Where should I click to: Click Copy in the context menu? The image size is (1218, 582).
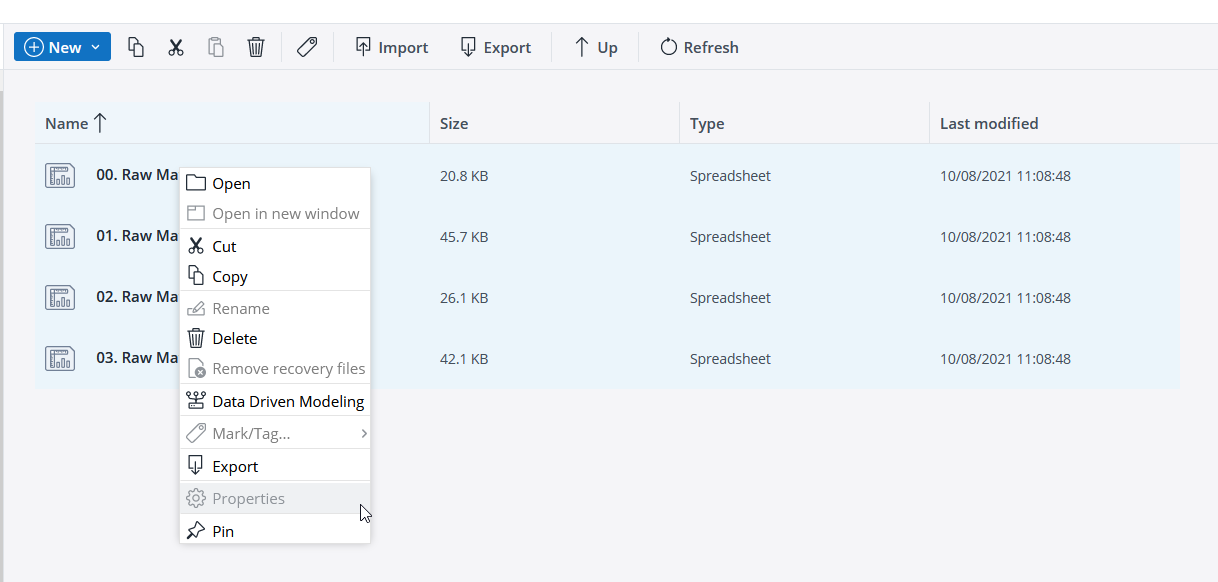coord(230,277)
